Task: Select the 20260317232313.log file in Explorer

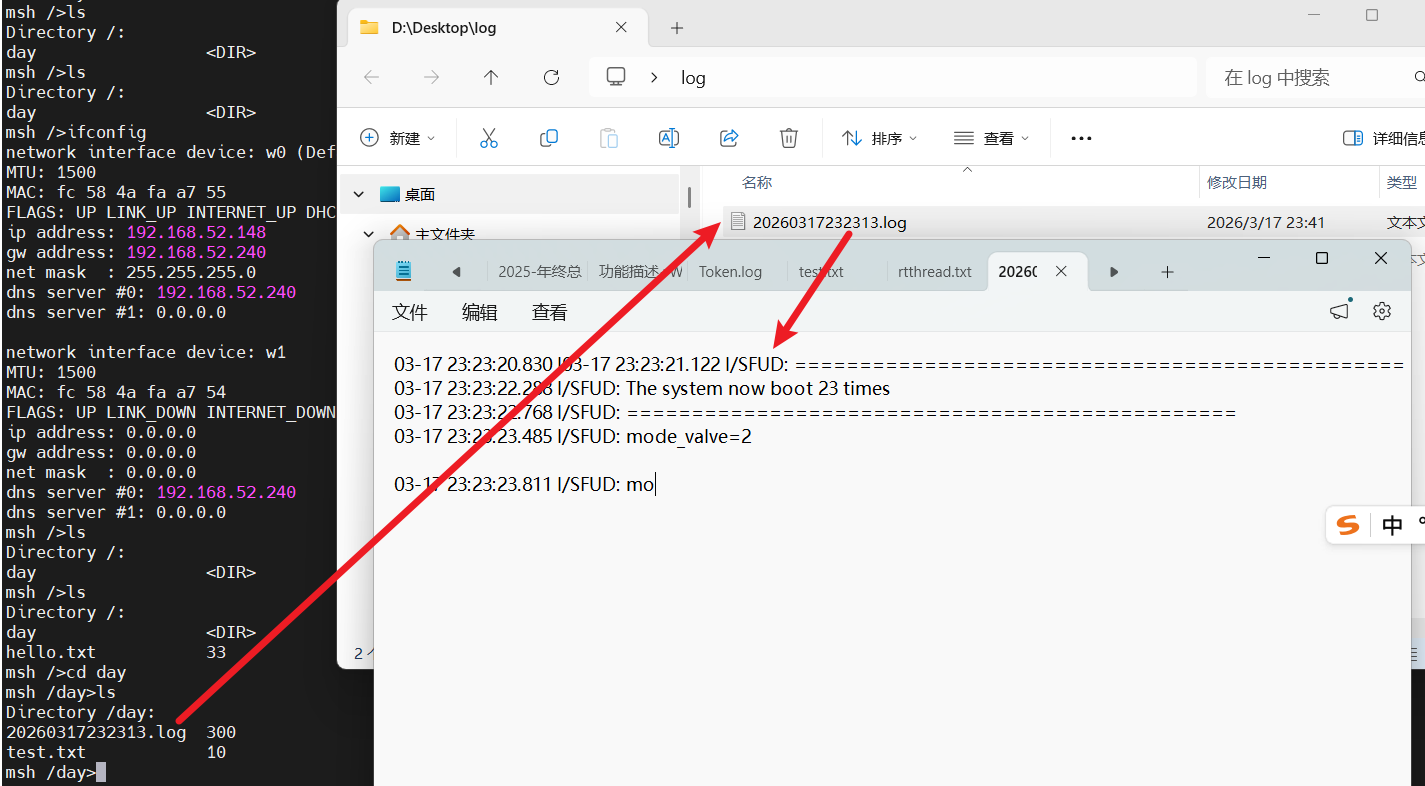Action: pos(829,222)
